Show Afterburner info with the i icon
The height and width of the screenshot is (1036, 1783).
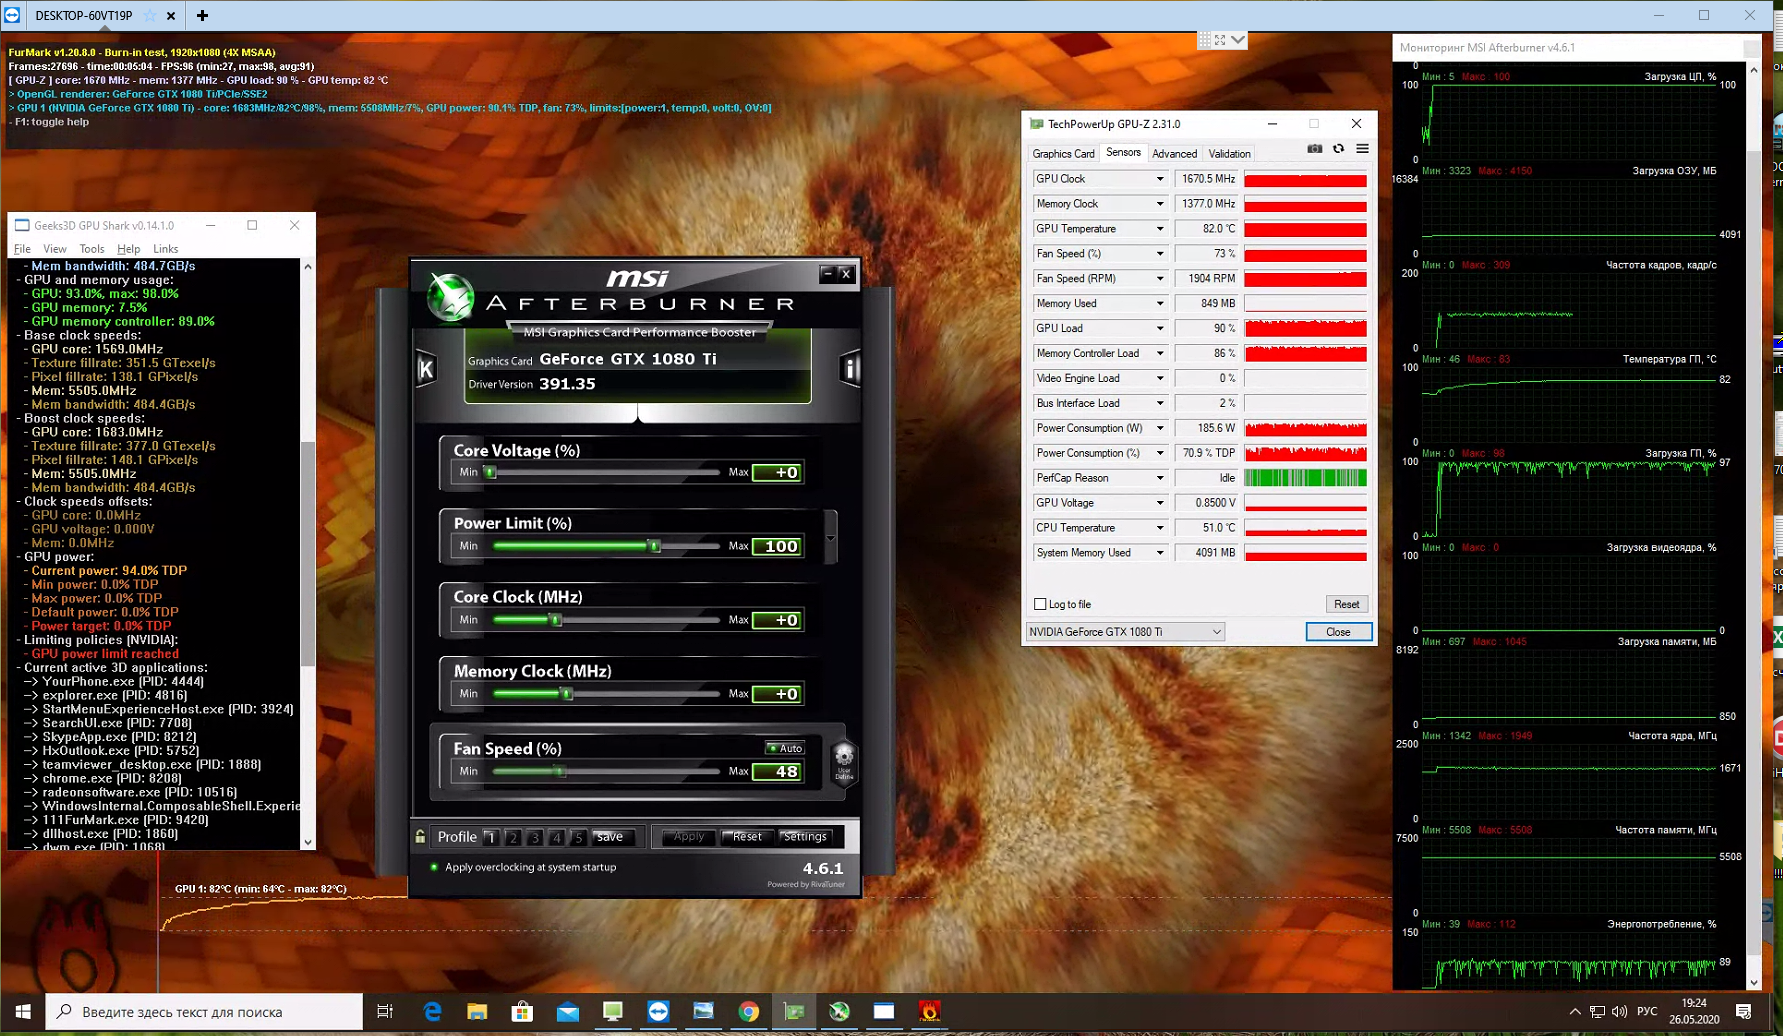point(850,369)
